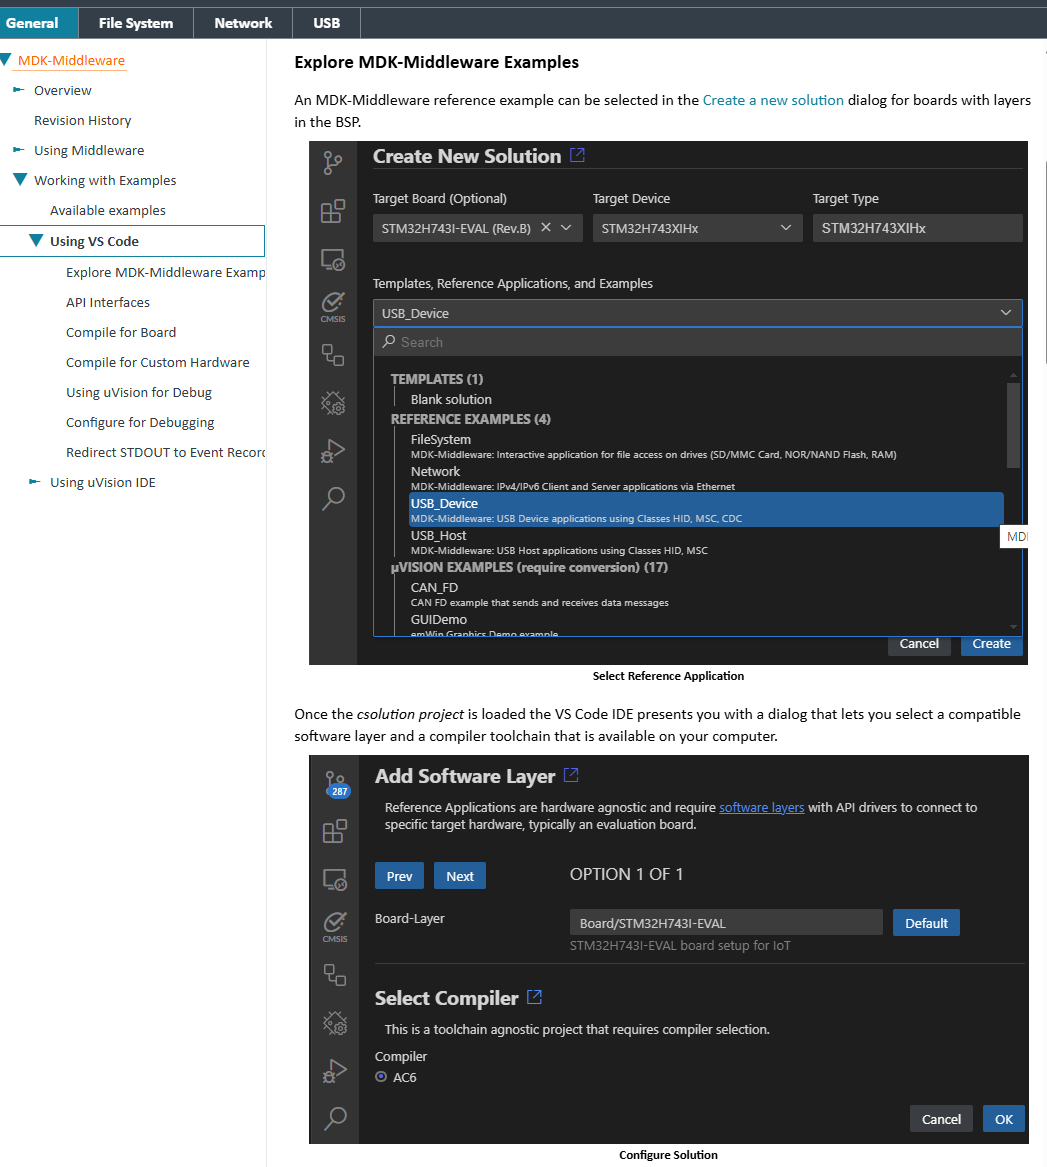
Task: Click external link icon beside Add Software Layer
Action: tap(571, 775)
